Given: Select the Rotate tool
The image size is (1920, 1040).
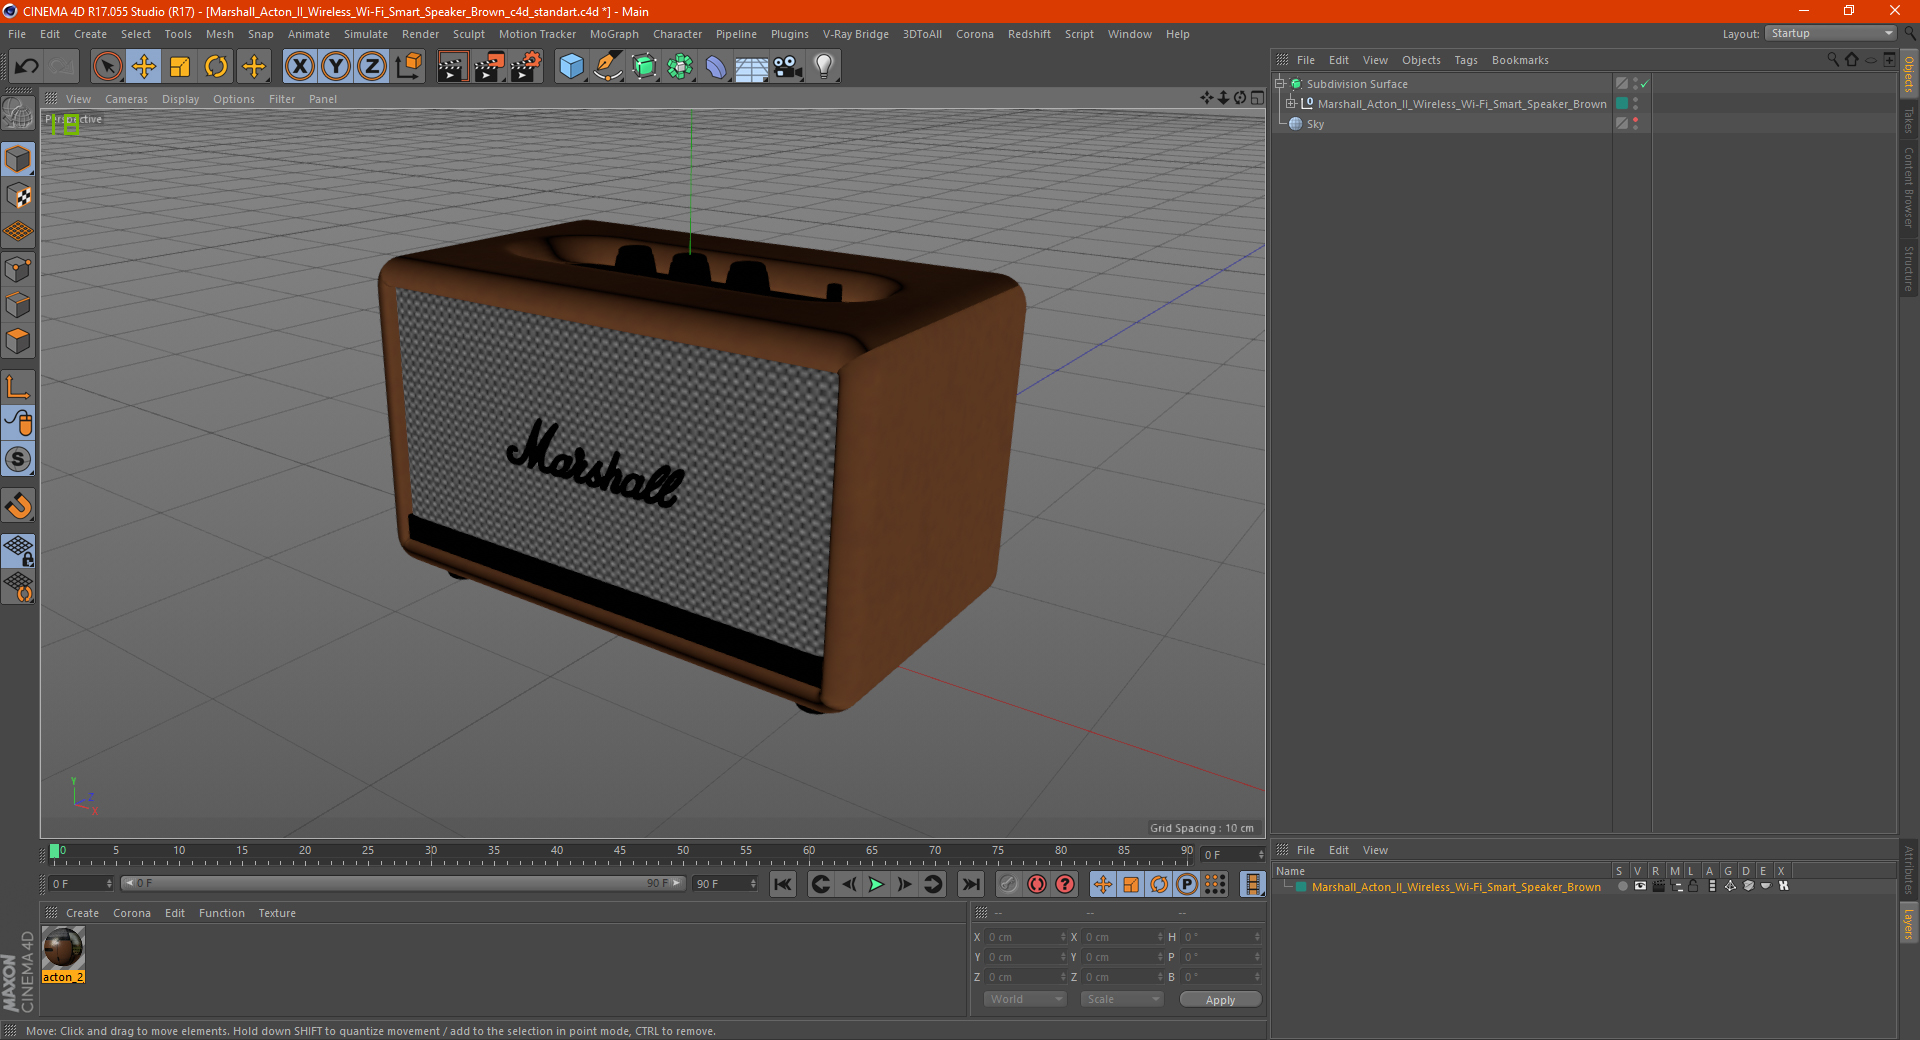Looking at the screenshot, I should [216, 67].
